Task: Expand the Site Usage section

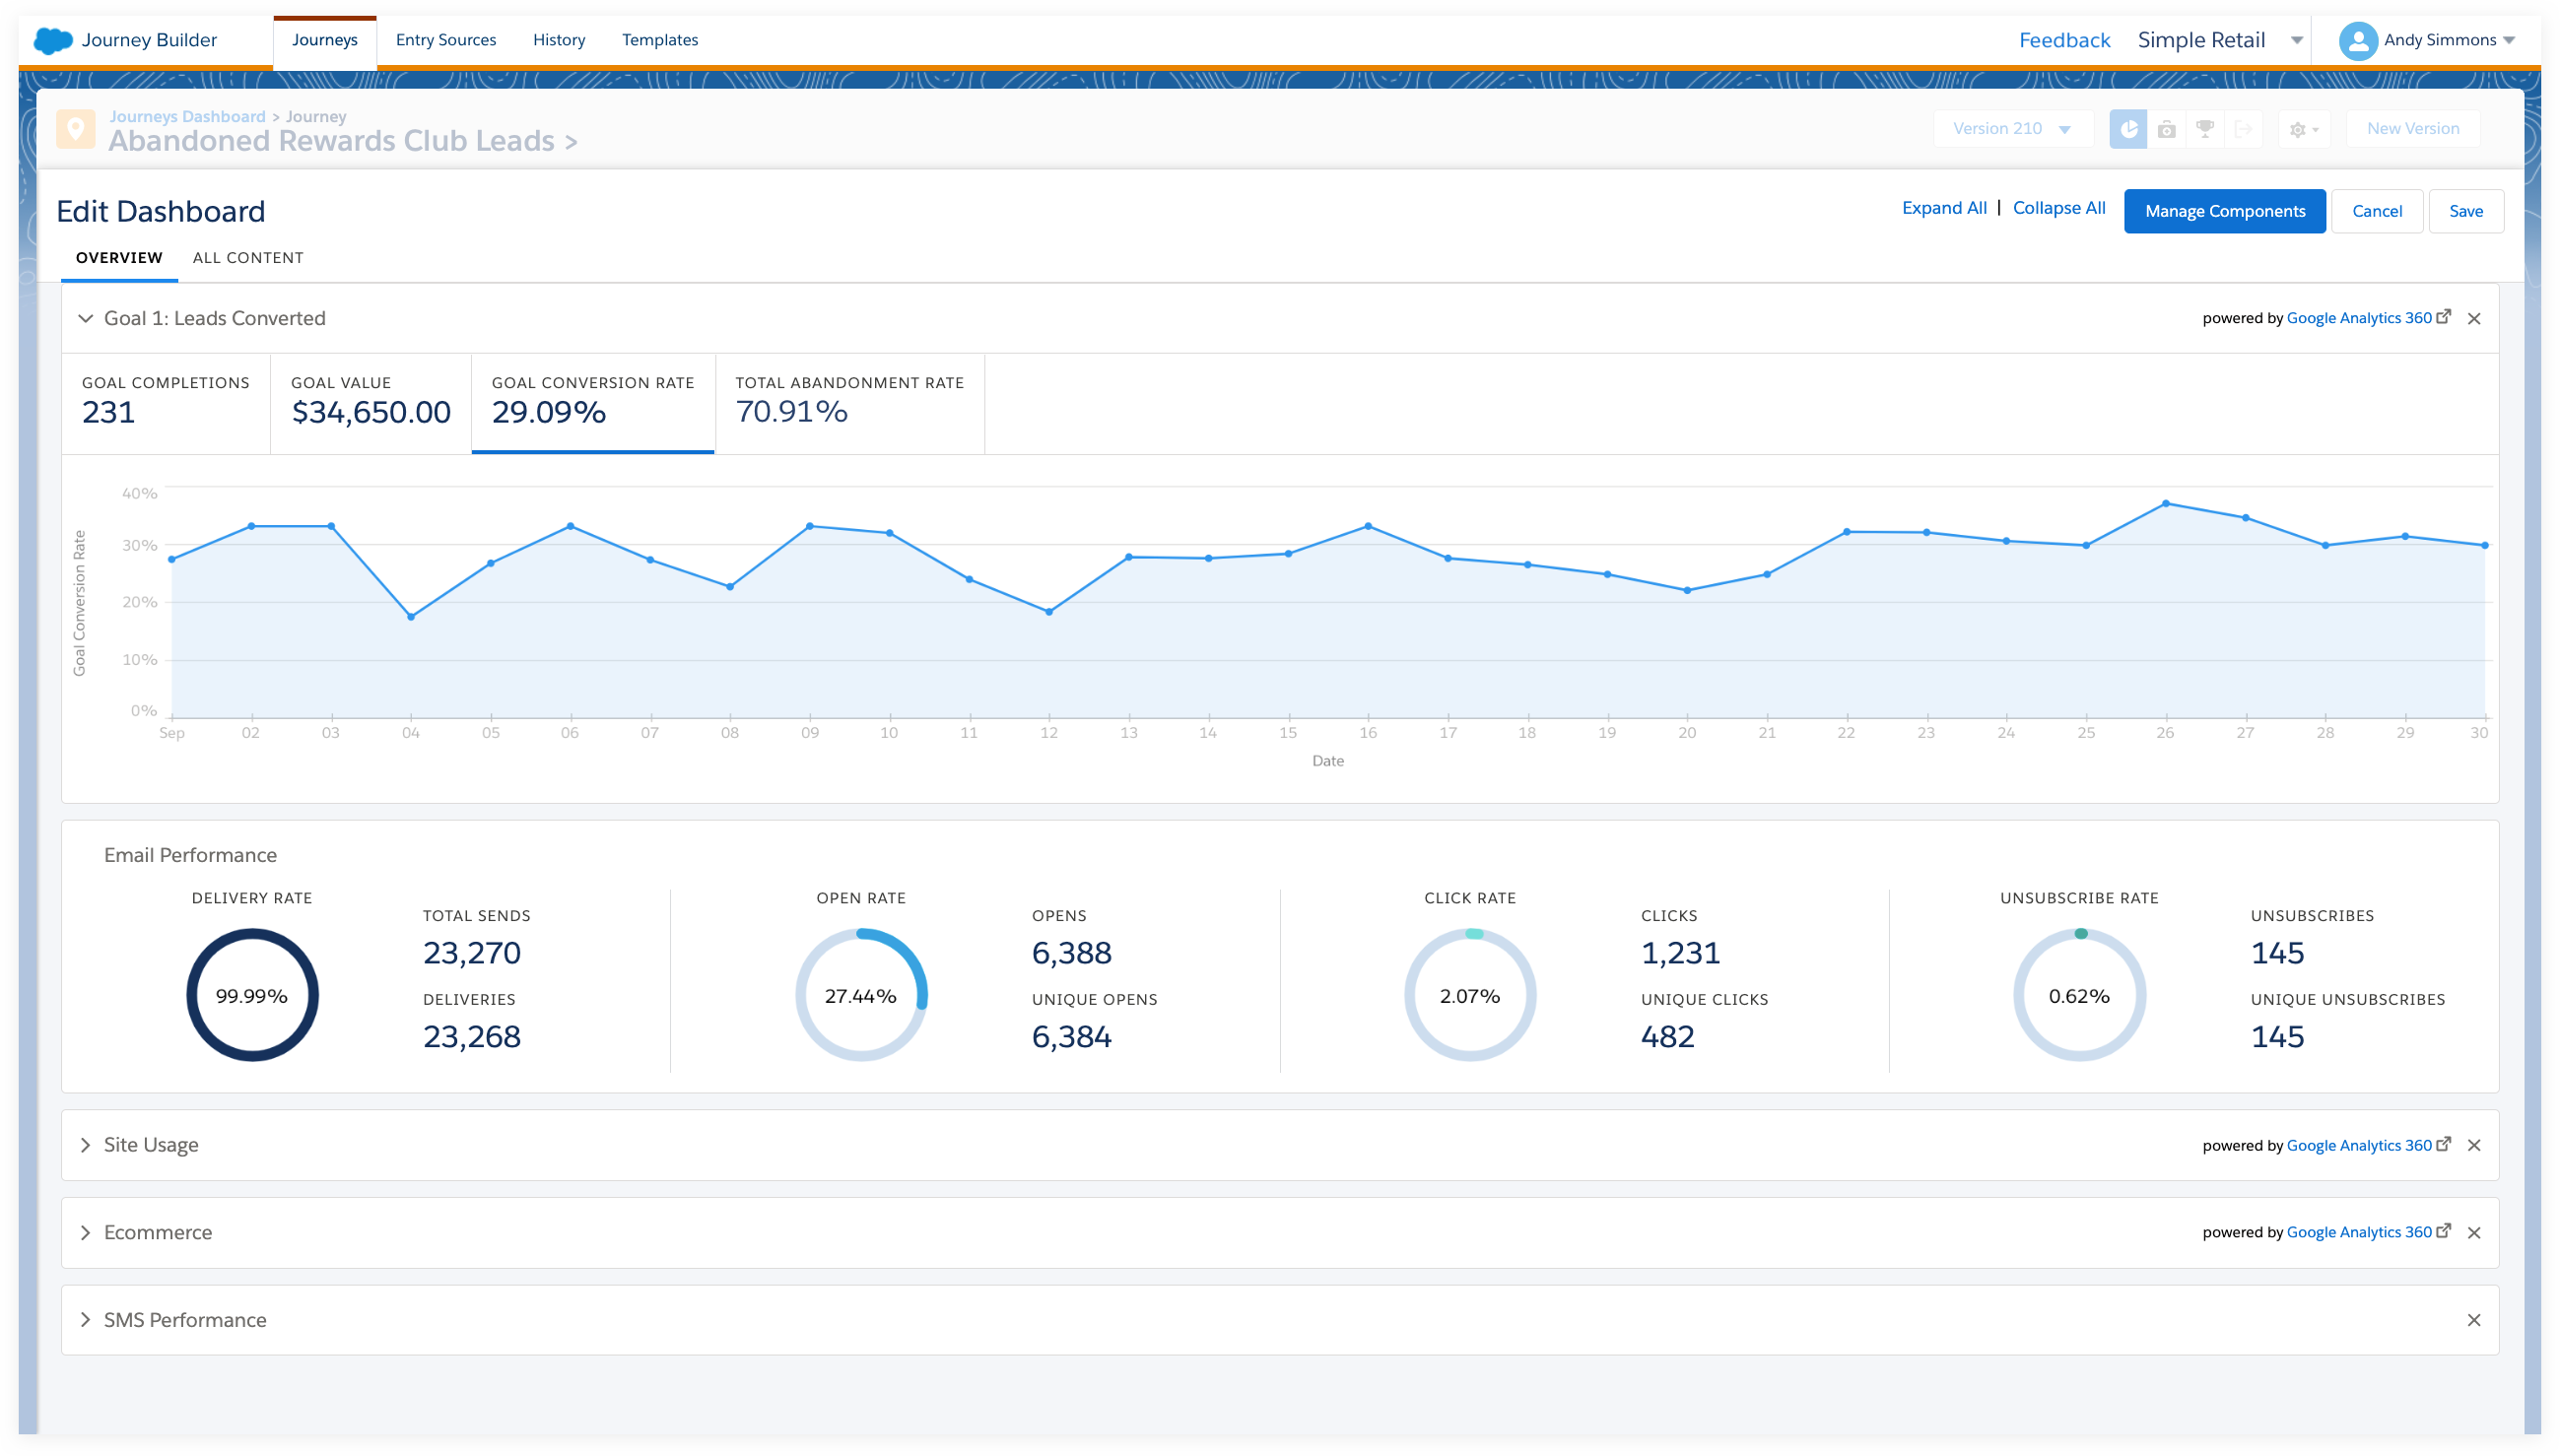Action: tap(86, 1145)
